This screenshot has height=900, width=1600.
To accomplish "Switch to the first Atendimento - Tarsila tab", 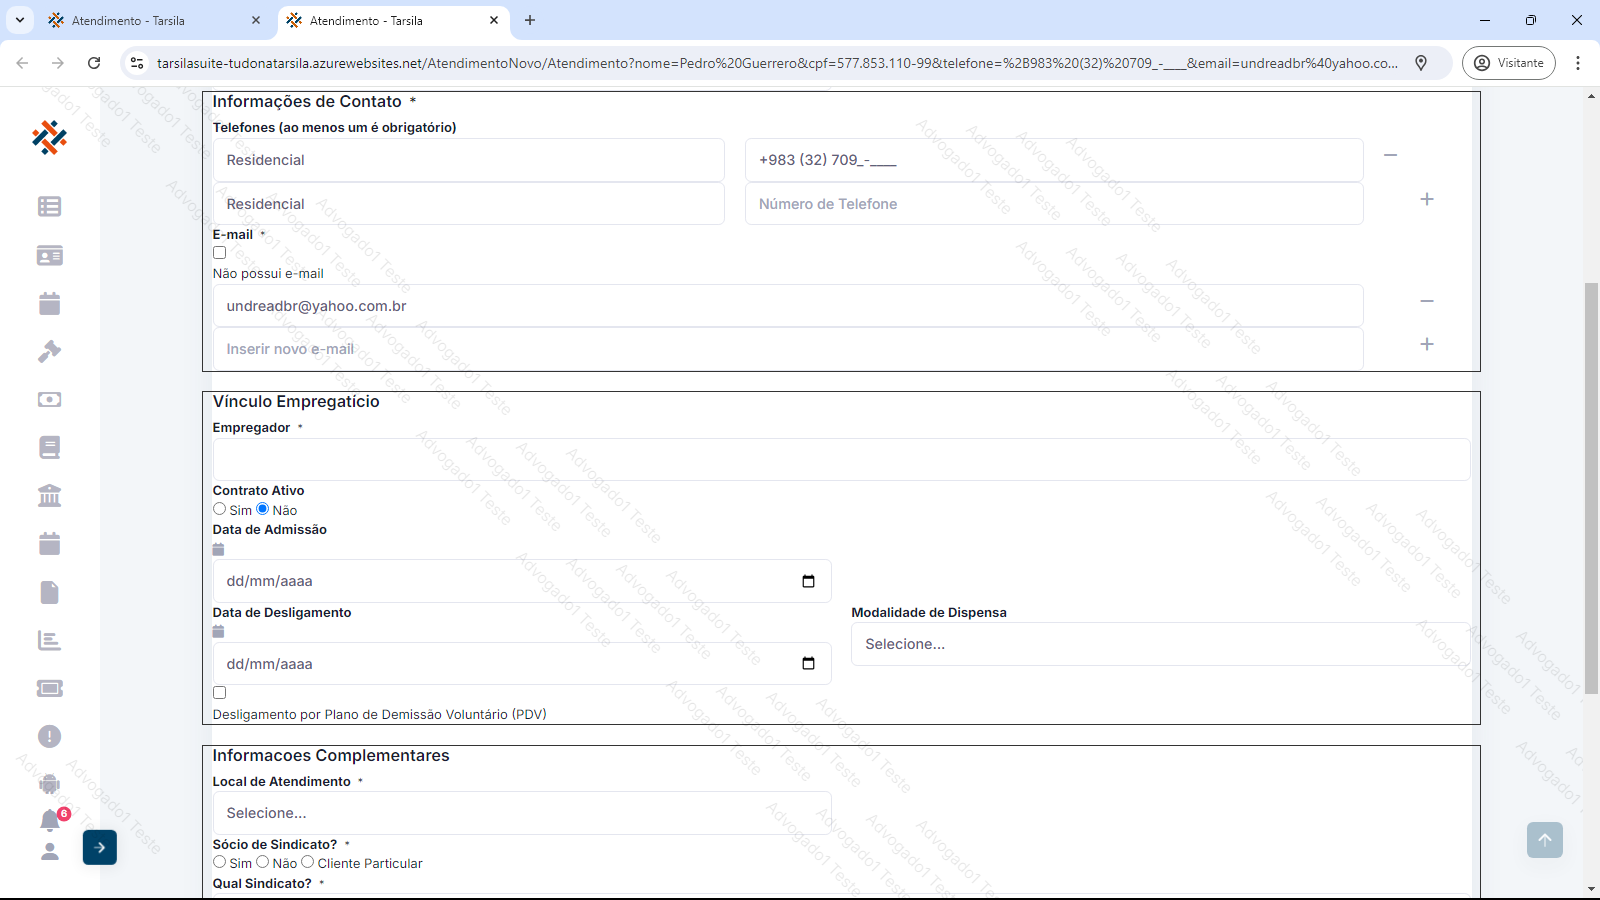I will pos(150,20).
